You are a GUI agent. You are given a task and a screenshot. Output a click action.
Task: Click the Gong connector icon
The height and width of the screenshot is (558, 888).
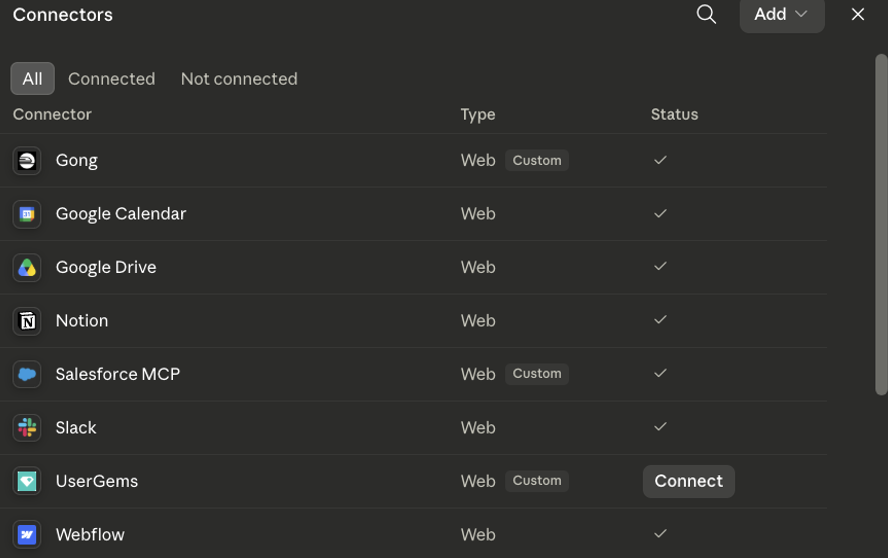27,160
